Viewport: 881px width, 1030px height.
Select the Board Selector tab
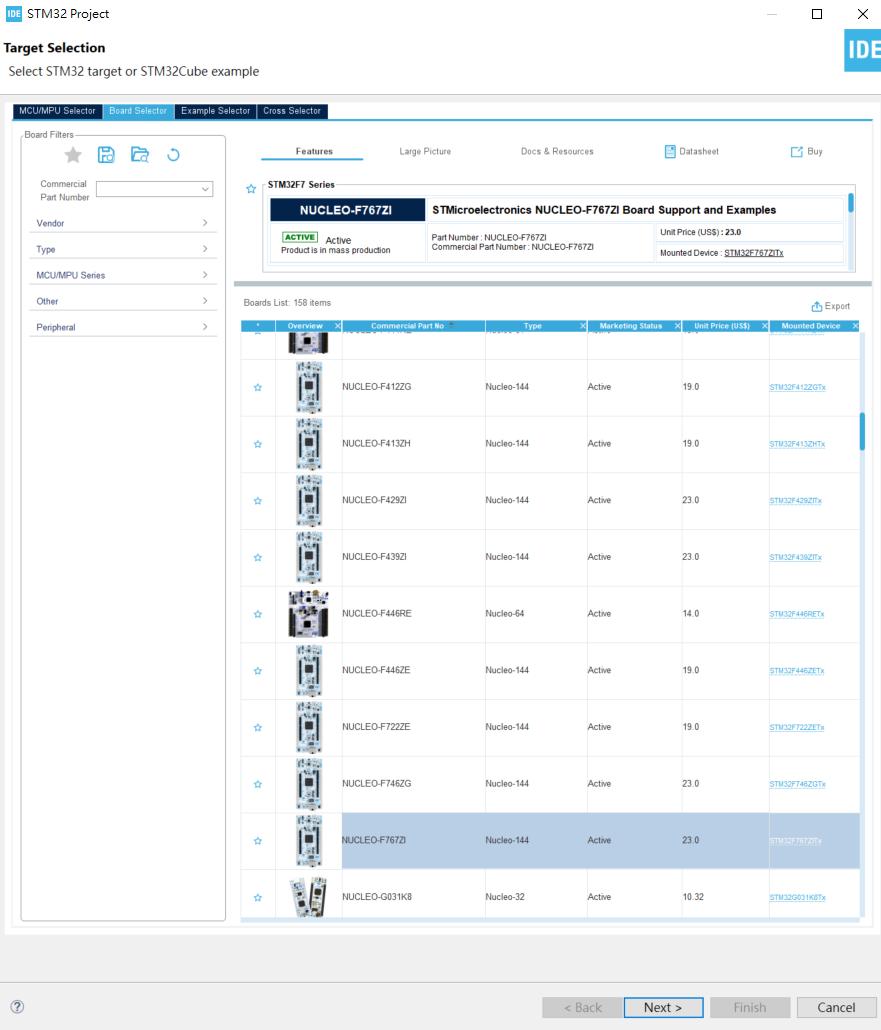tap(138, 111)
